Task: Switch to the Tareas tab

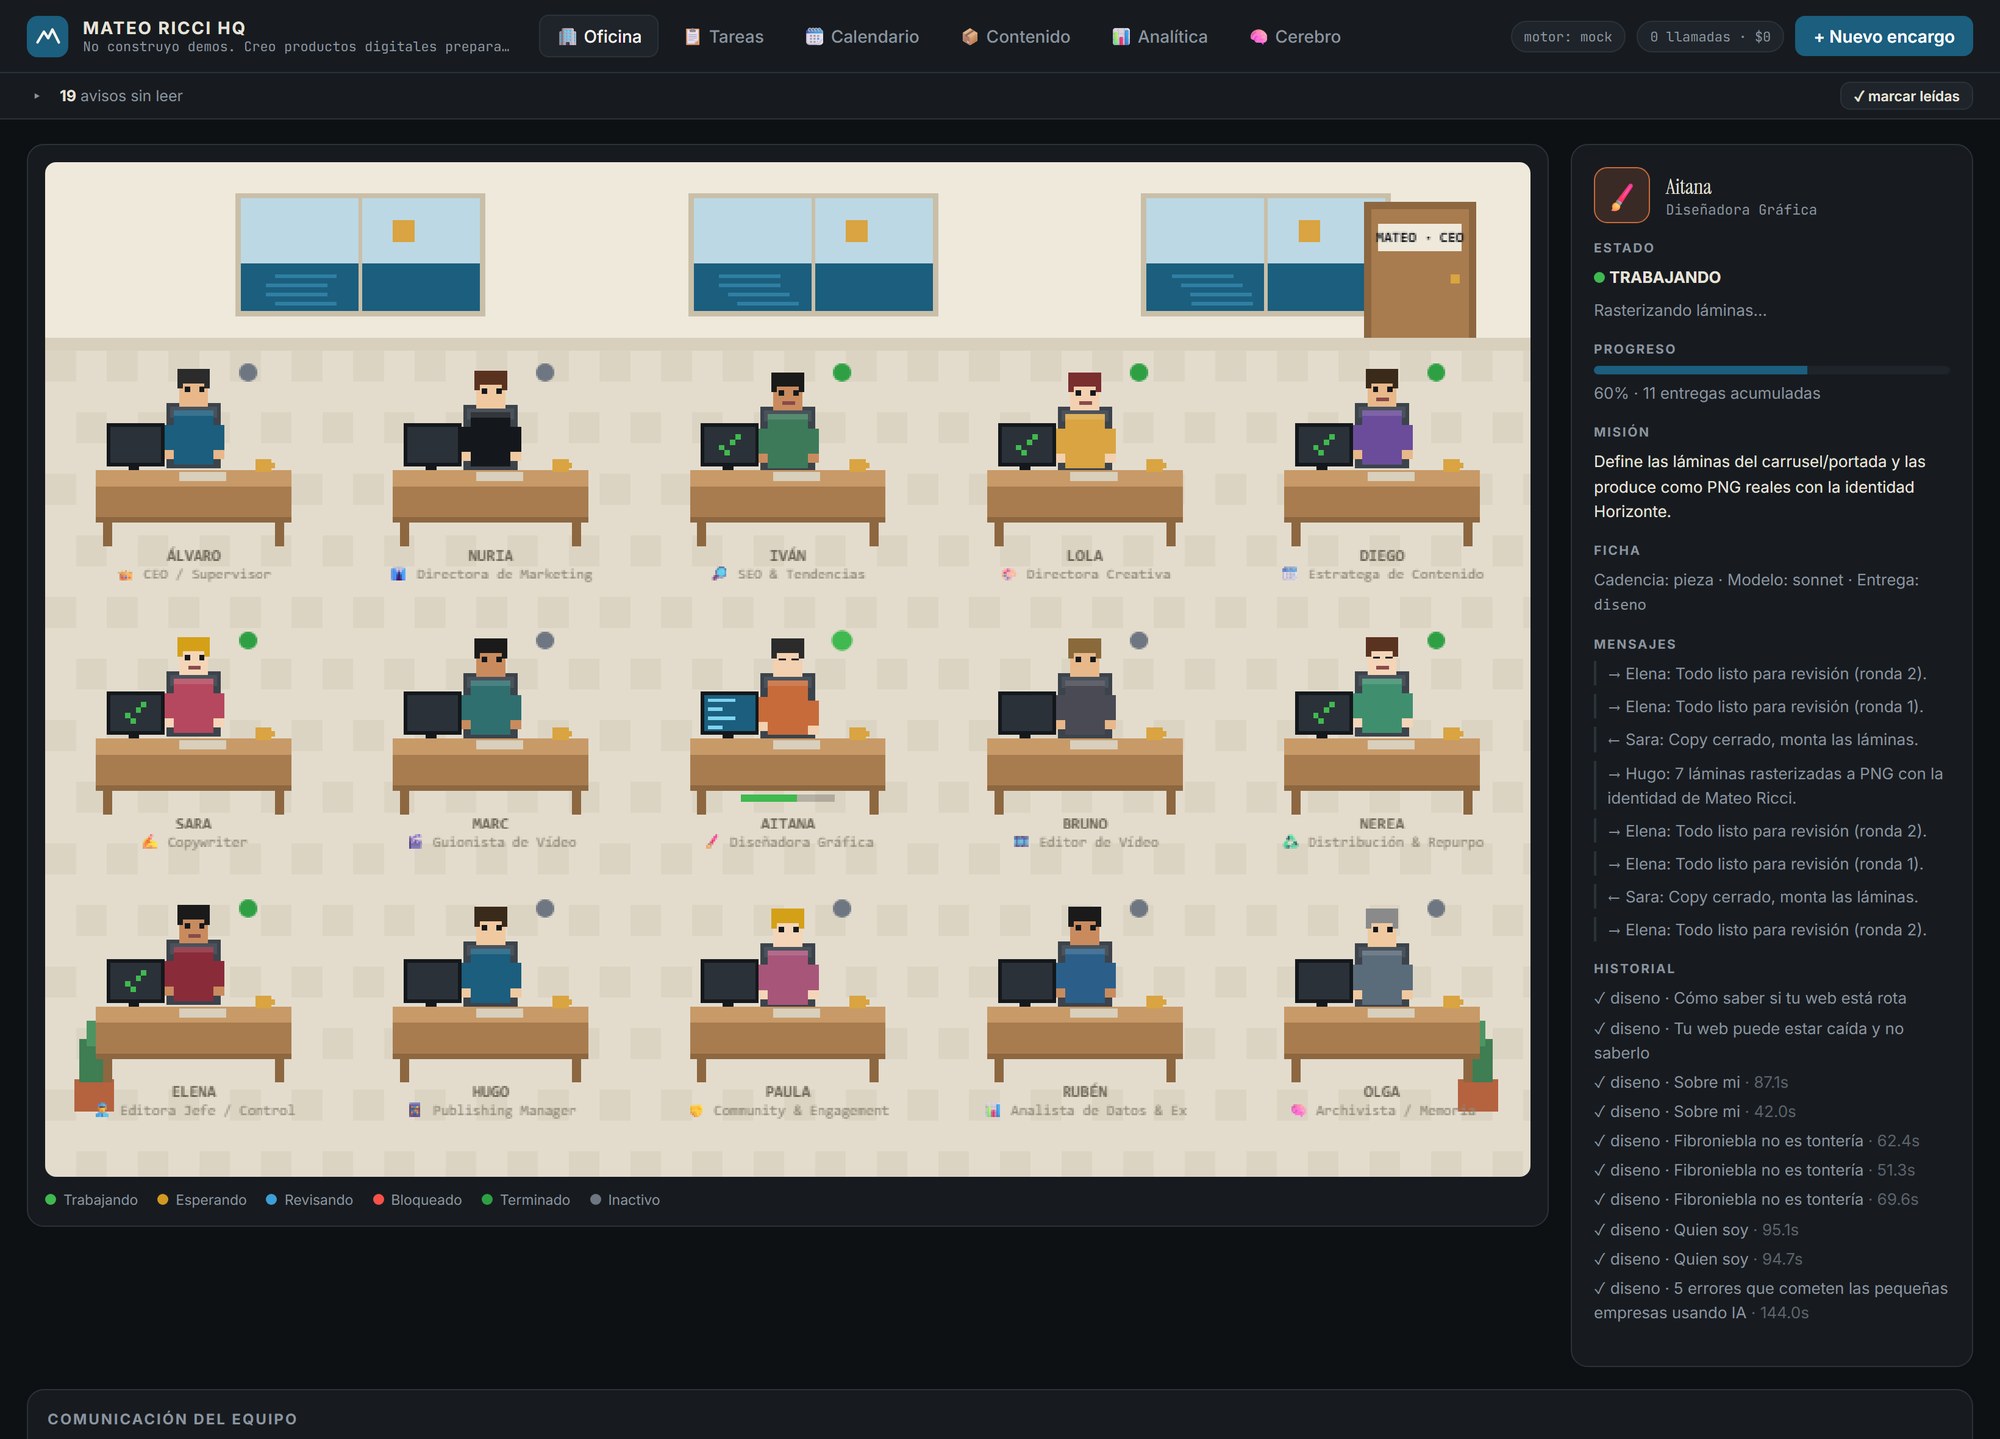Action: pos(723,36)
